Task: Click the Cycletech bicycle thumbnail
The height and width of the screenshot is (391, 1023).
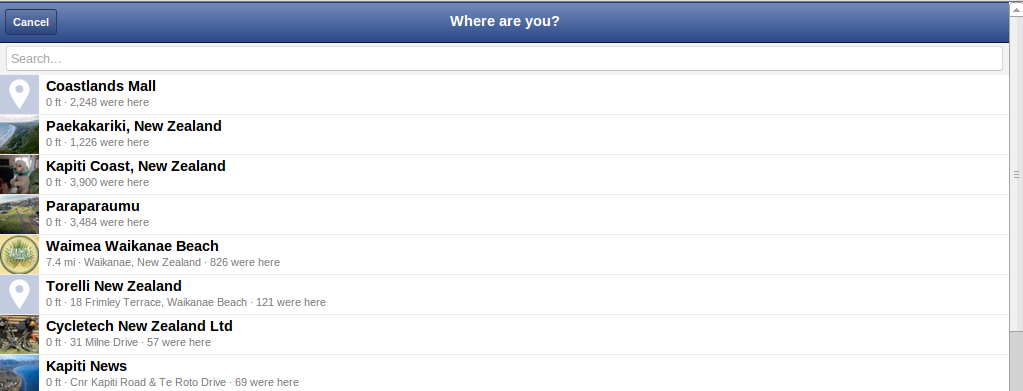Action: click(x=20, y=334)
